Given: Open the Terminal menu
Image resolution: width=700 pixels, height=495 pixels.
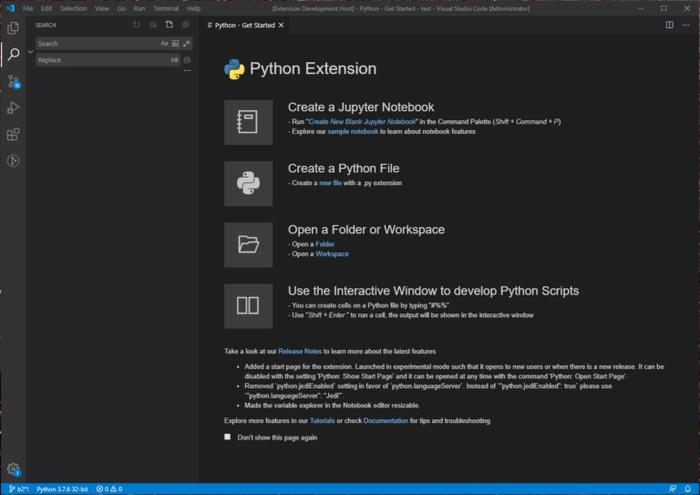Looking at the screenshot, I should tap(166, 8).
